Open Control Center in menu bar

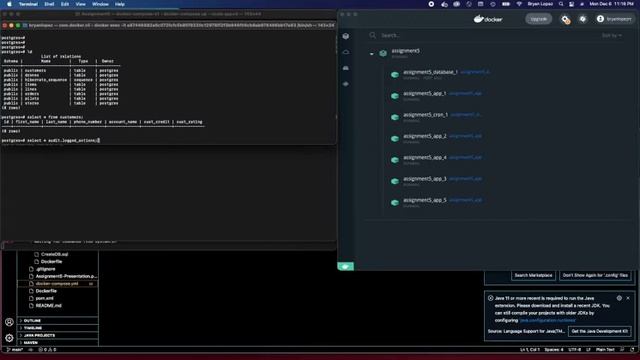(x=571, y=4)
